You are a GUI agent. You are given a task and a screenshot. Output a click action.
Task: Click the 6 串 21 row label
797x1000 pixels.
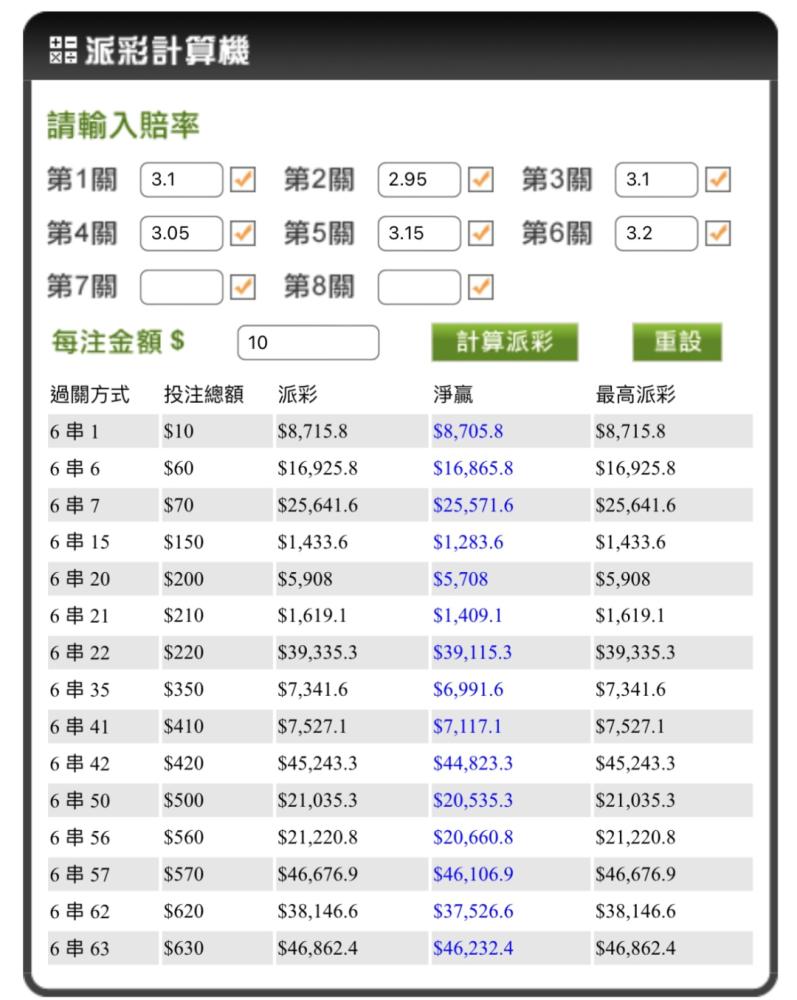80,615
